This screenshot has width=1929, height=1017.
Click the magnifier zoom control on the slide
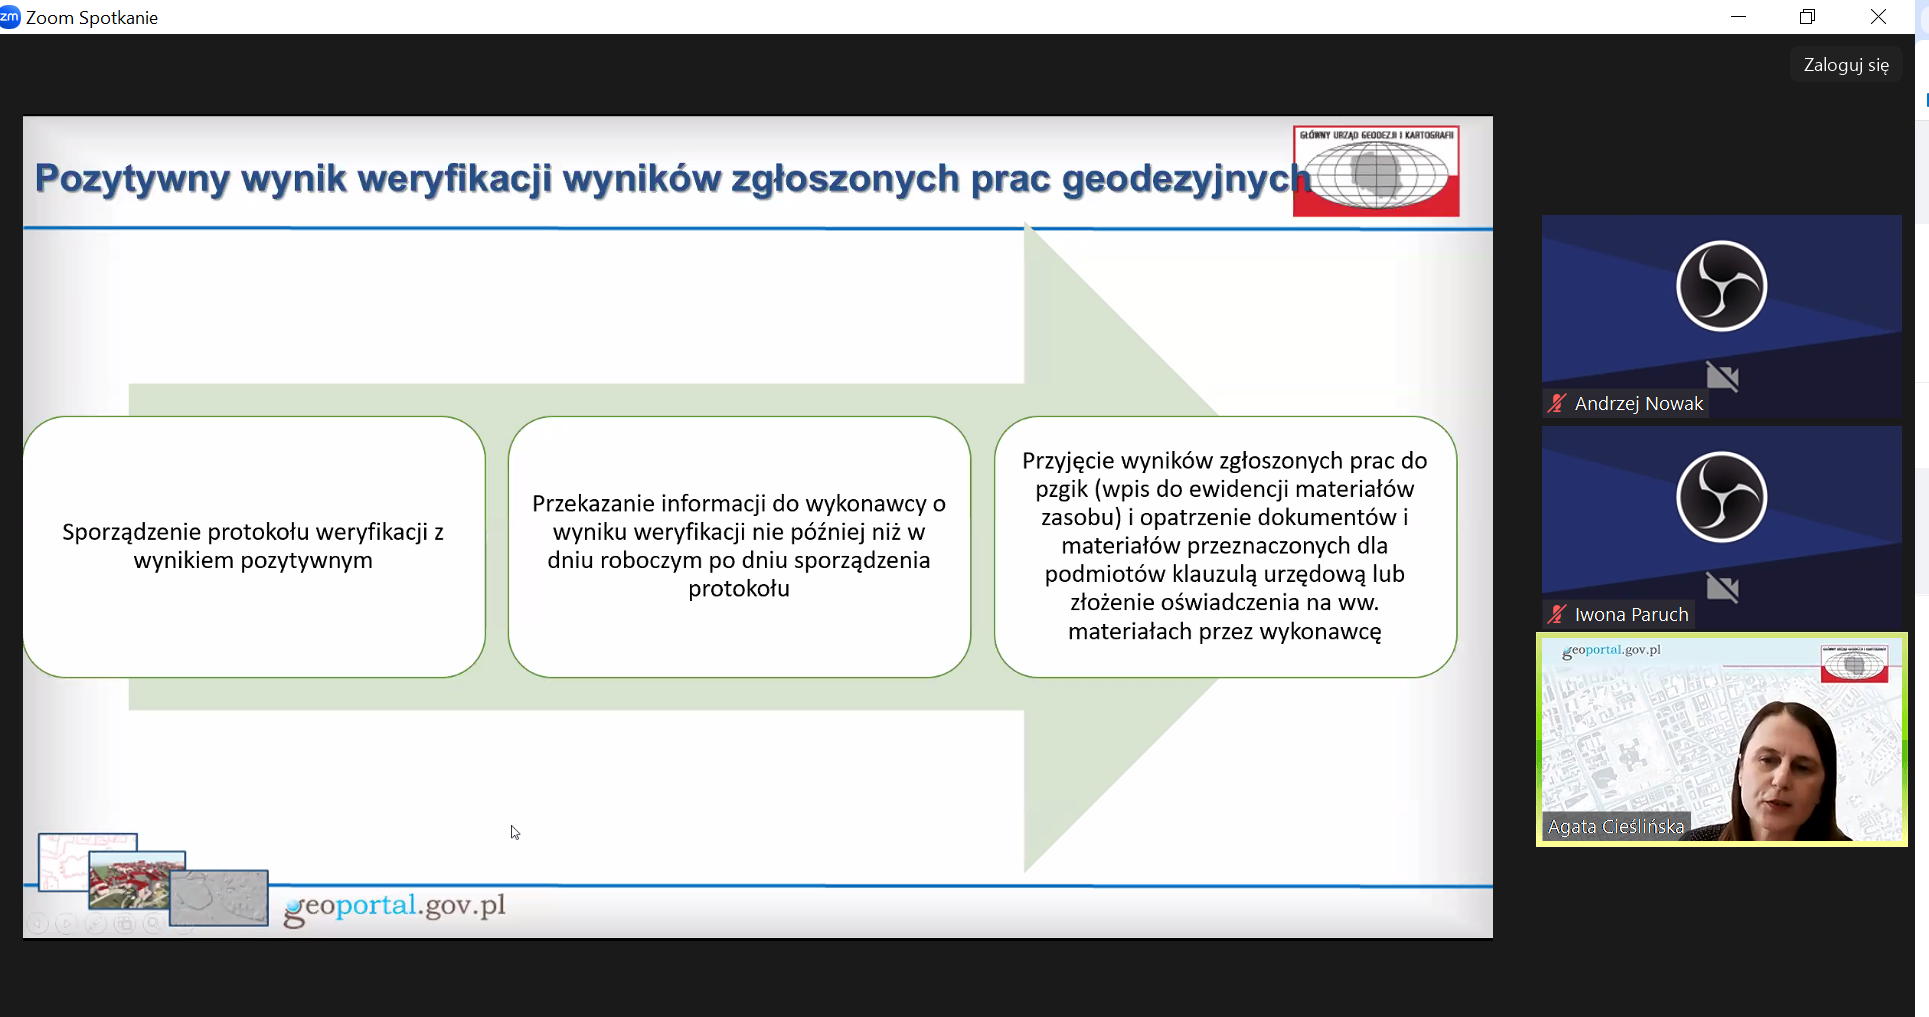153,924
